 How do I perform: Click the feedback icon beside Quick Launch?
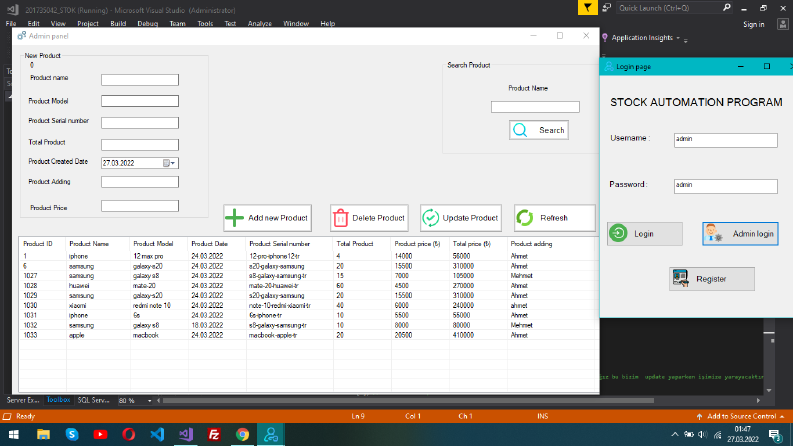(x=607, y=8)
